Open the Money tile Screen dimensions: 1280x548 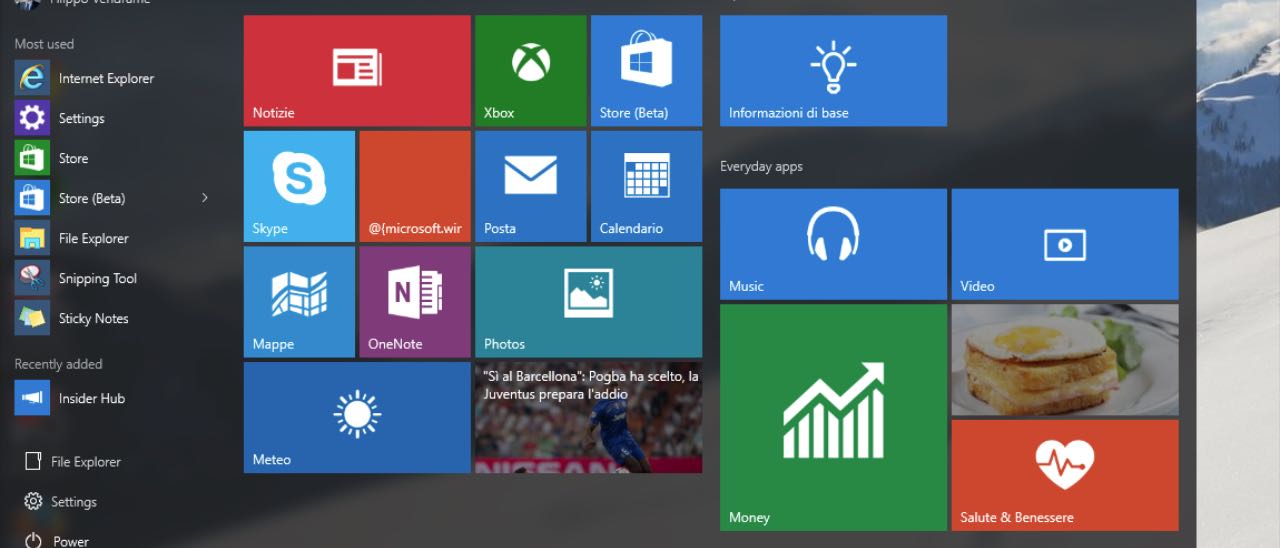tap(833, 418)
